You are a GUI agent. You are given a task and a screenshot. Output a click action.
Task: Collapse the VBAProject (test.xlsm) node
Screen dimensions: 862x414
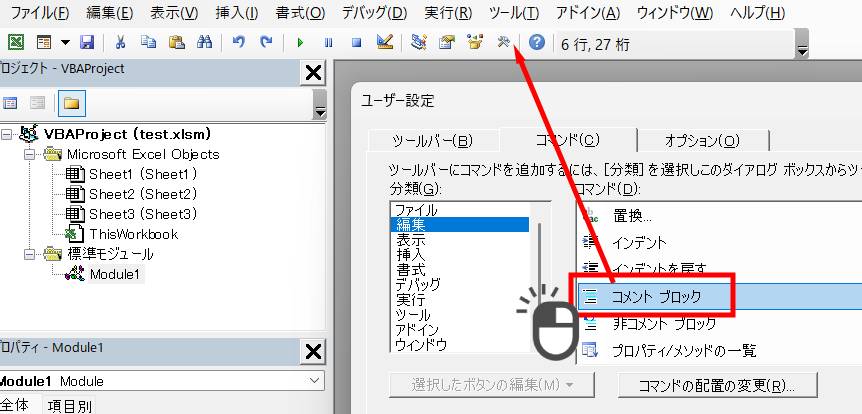click(x=6, y=134)
